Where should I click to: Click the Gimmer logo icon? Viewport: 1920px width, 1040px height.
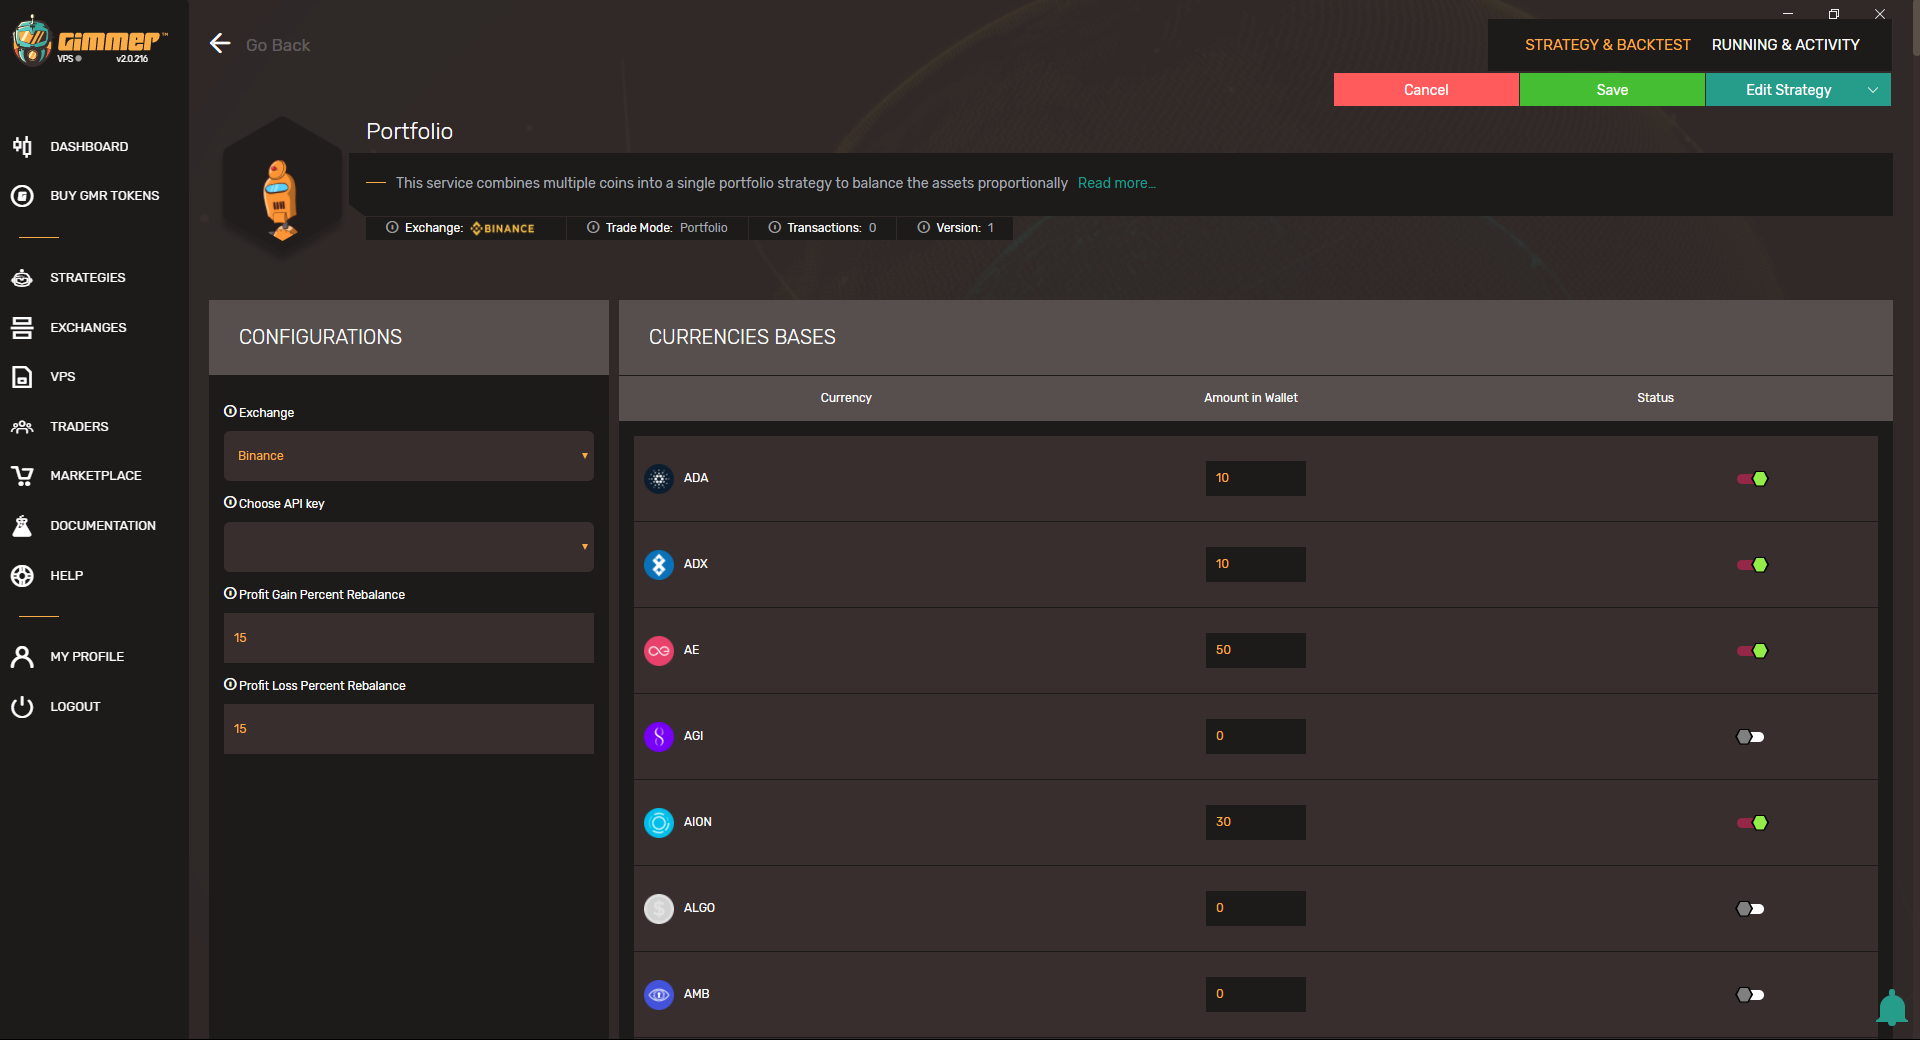32,41
